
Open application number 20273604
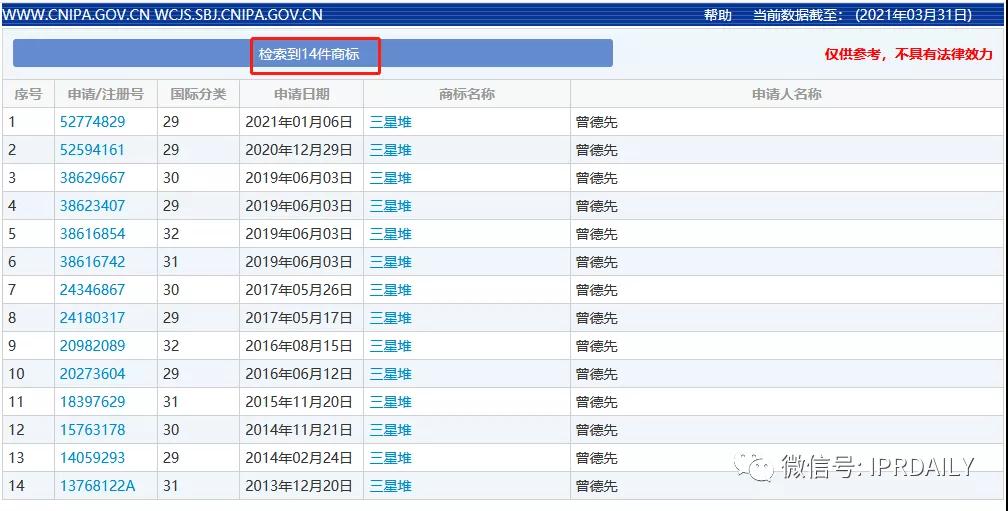coord(93,373)
